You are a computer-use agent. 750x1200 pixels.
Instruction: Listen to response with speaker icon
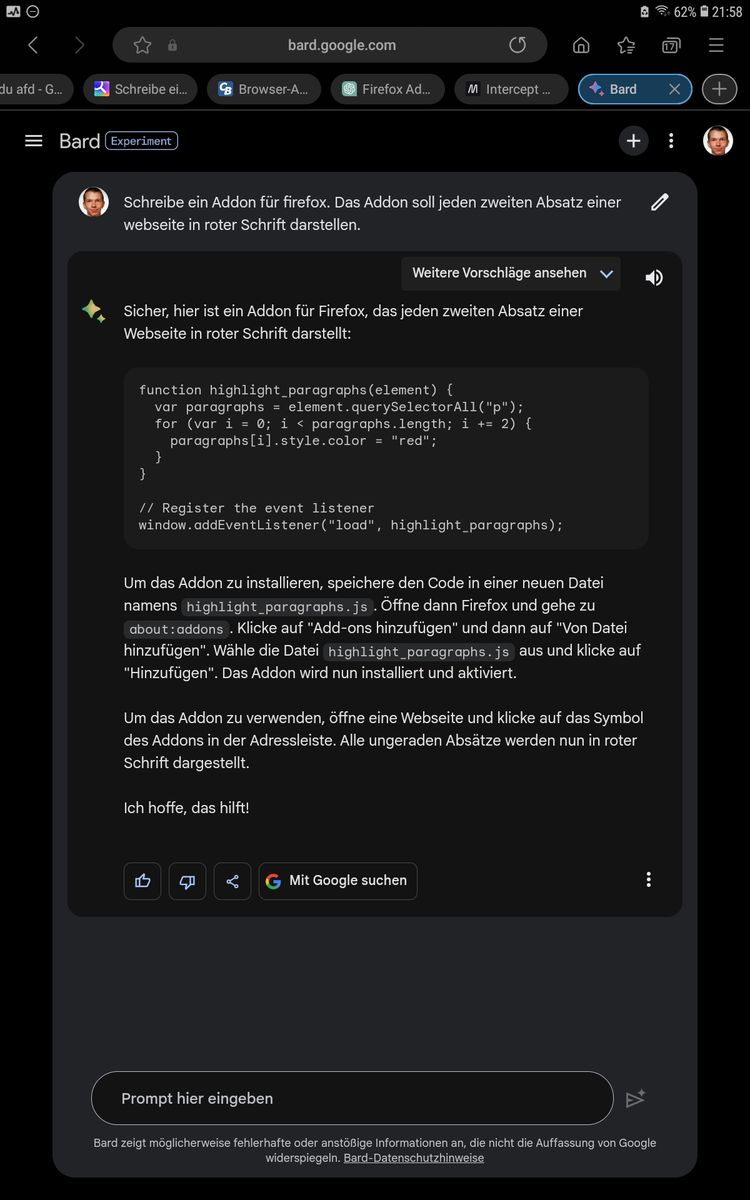tap(654, 278)
